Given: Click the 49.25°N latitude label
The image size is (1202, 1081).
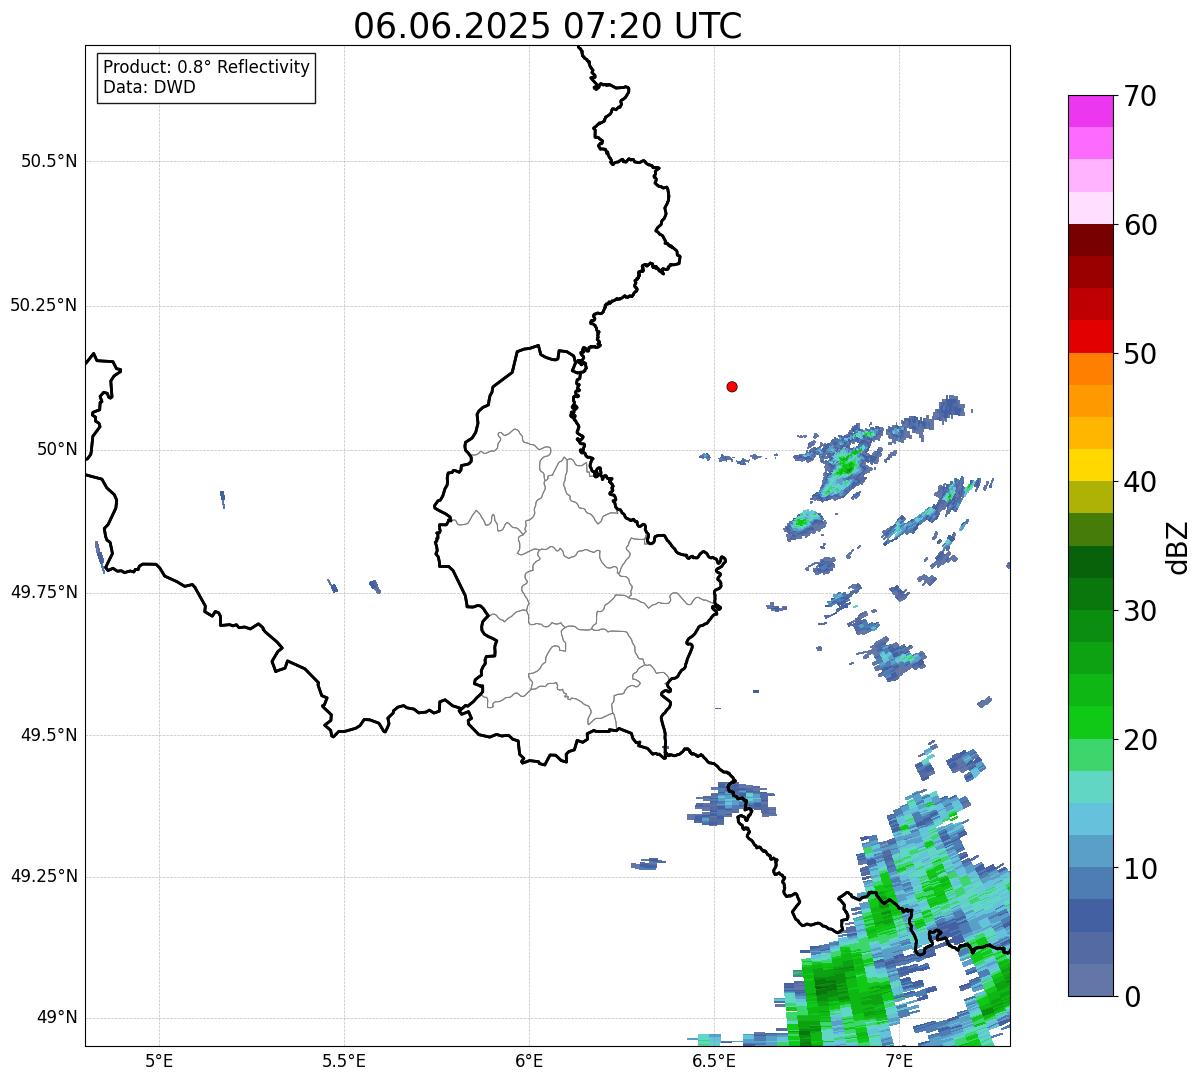Looking at the screenshot, I should click(43, 876).
